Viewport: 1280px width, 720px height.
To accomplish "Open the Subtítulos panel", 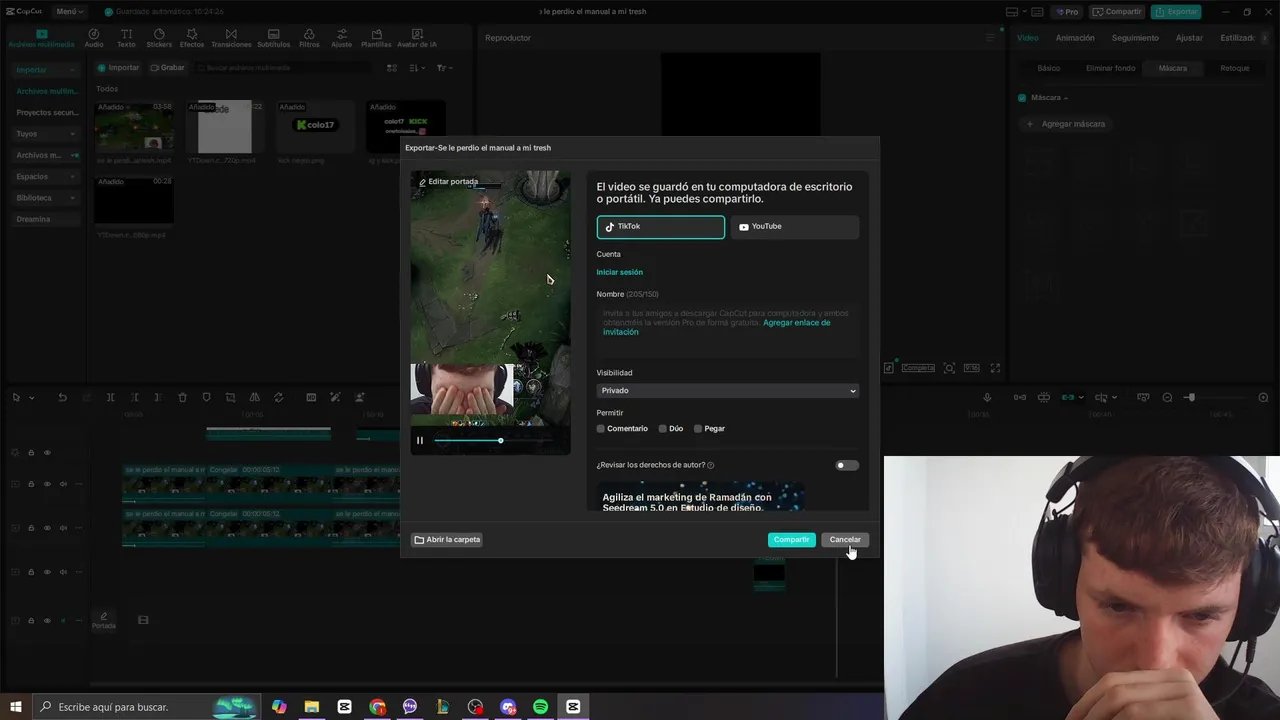I will coord(273,38).
